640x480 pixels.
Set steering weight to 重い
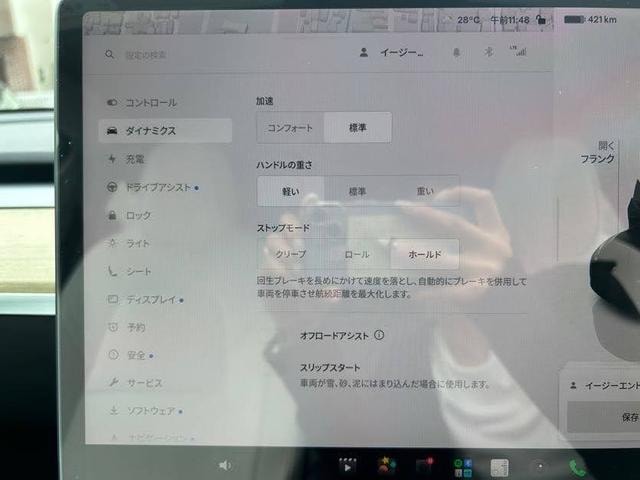[x=425, y=191]
